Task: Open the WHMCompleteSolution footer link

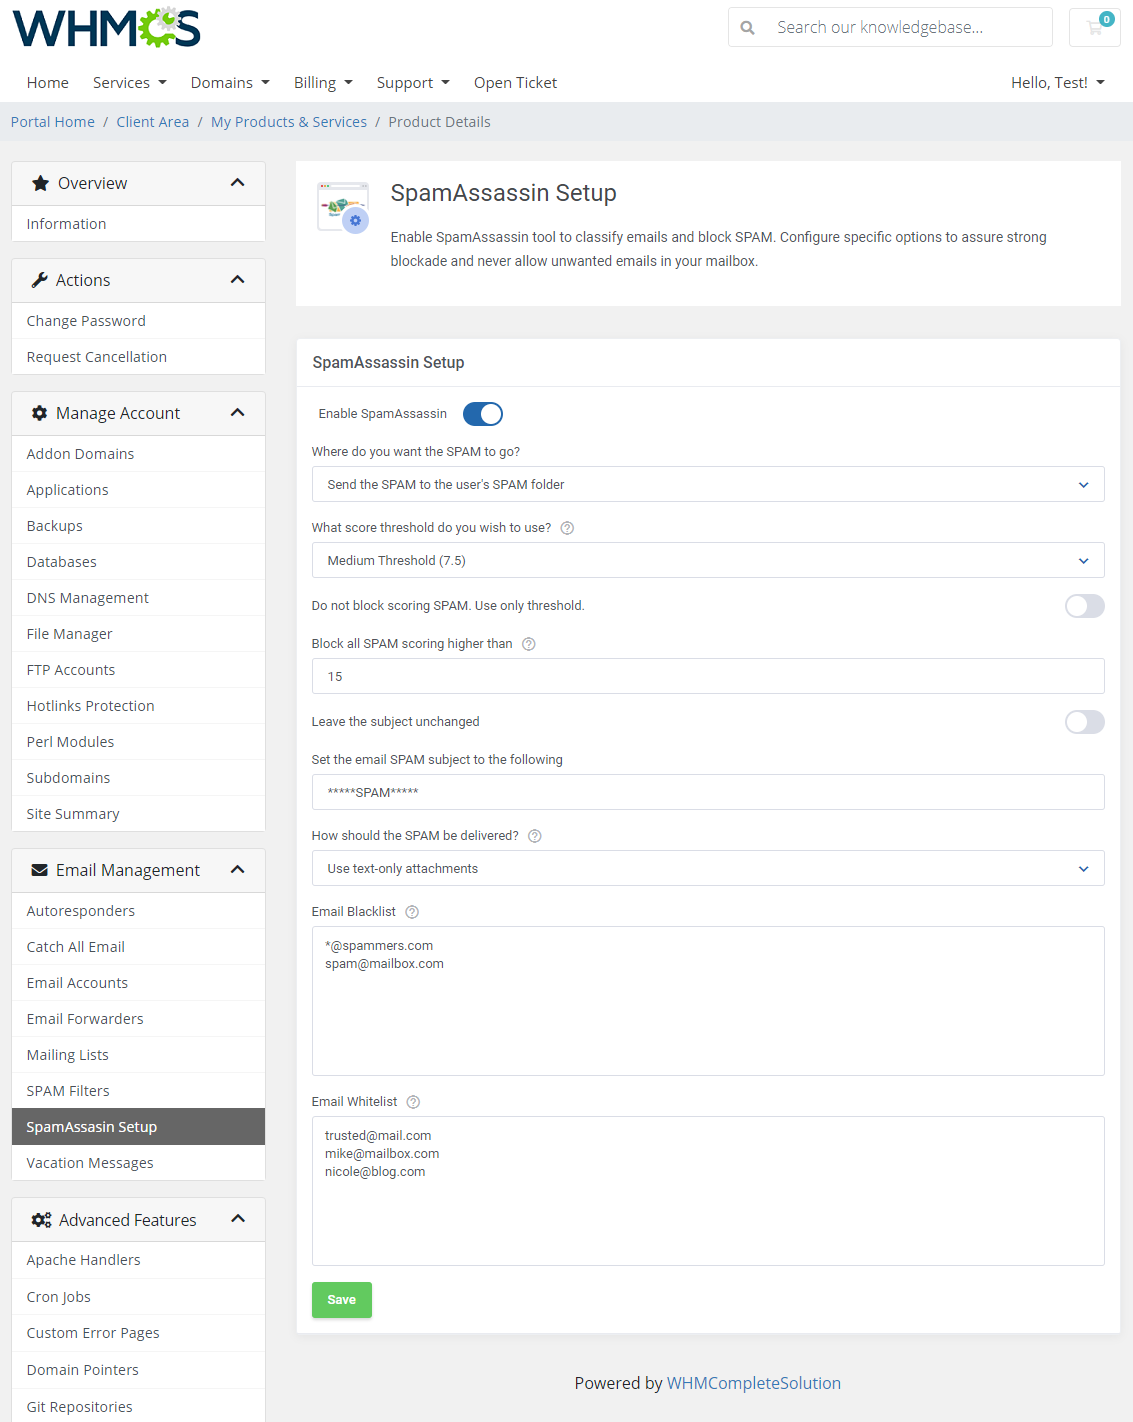Action: point(754,1383)
